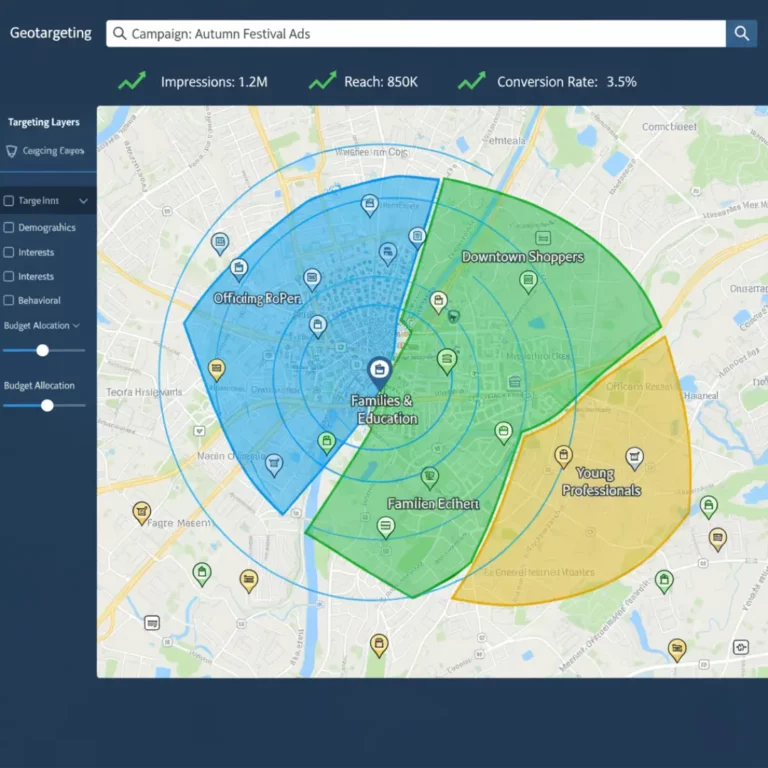
Task: Click the shield icon under Targeting Layers
Action: (x=12, y=151)
